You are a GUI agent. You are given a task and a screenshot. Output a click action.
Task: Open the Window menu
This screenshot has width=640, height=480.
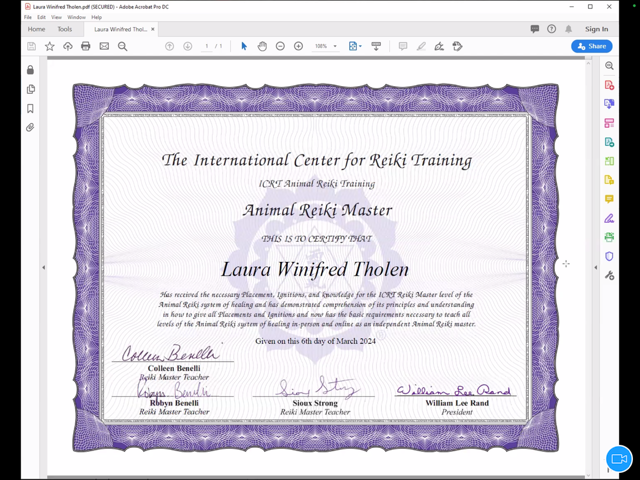pos(76,17)
